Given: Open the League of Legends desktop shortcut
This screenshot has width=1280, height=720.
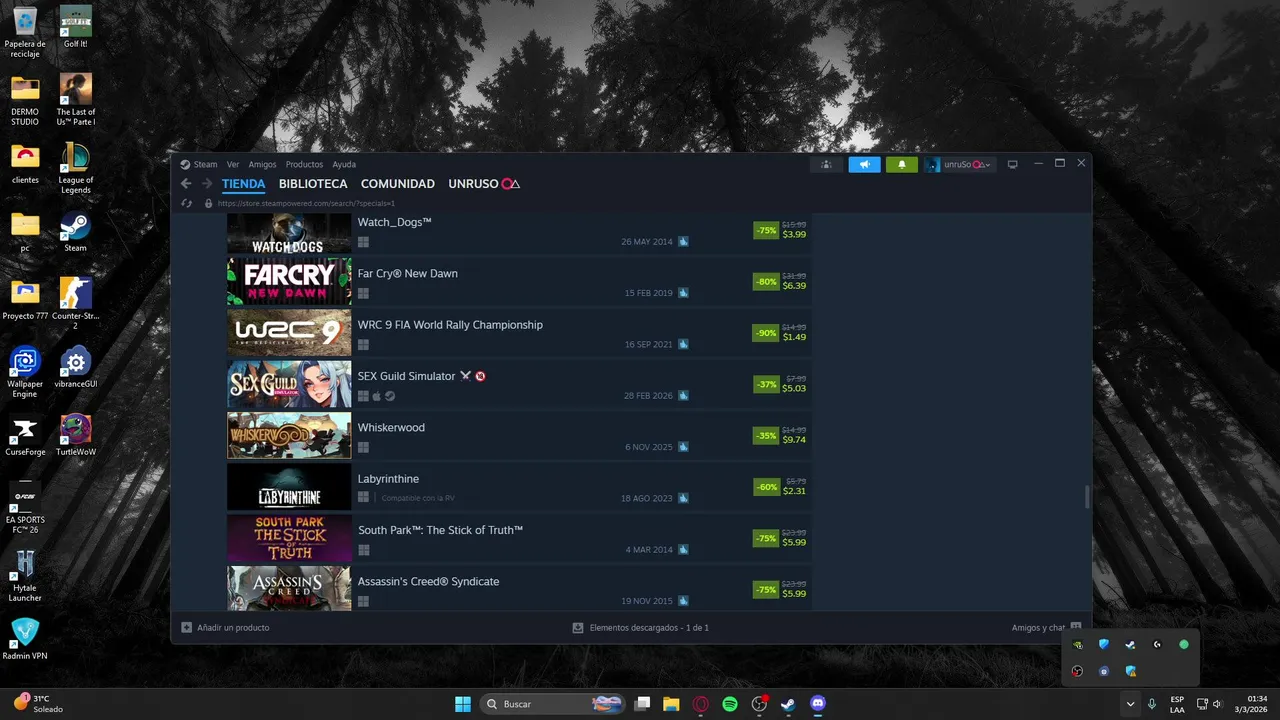Looking at the screenshot, I should [76, 168].
